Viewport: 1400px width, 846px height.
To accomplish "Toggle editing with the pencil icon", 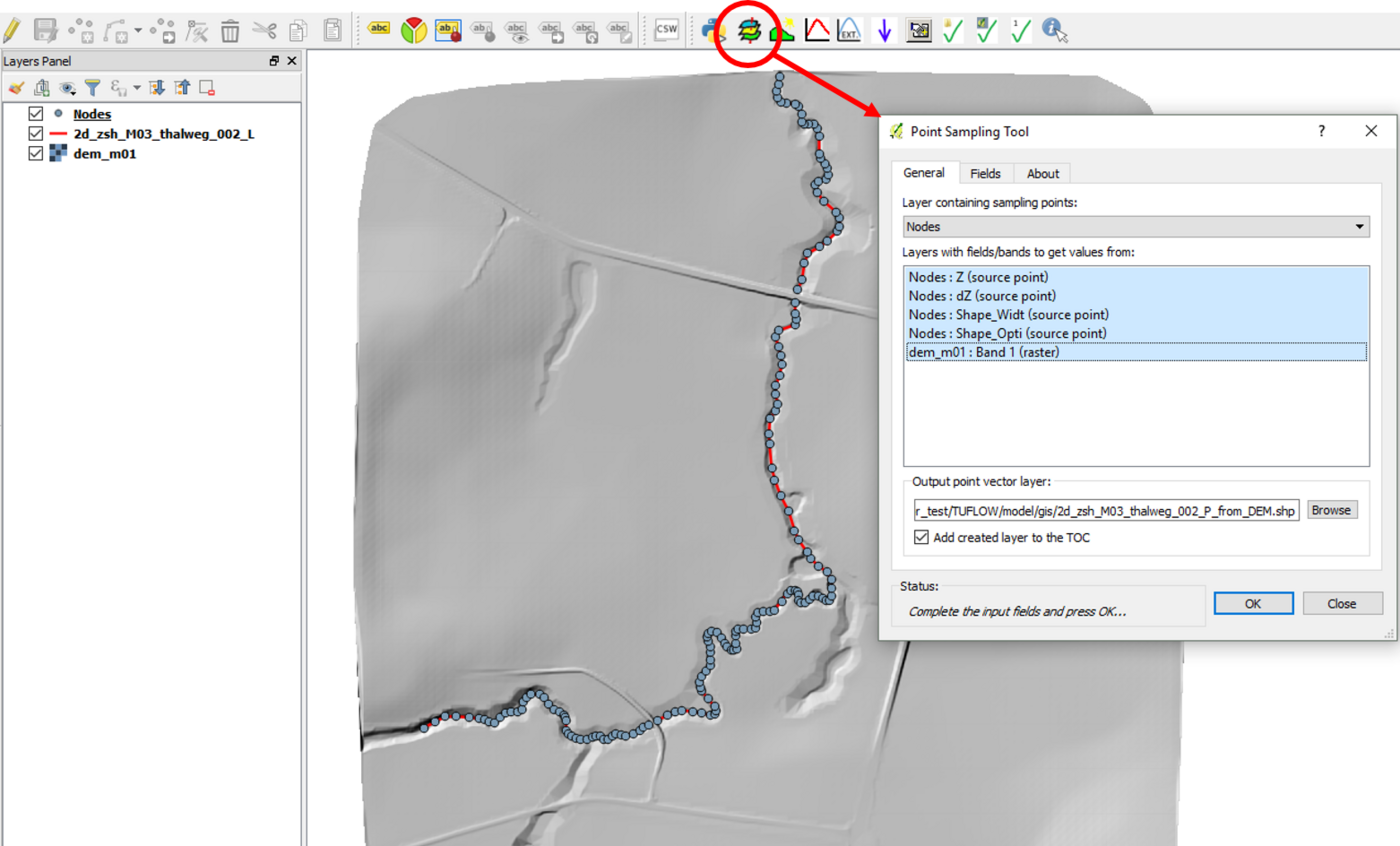I will point(12,31).
